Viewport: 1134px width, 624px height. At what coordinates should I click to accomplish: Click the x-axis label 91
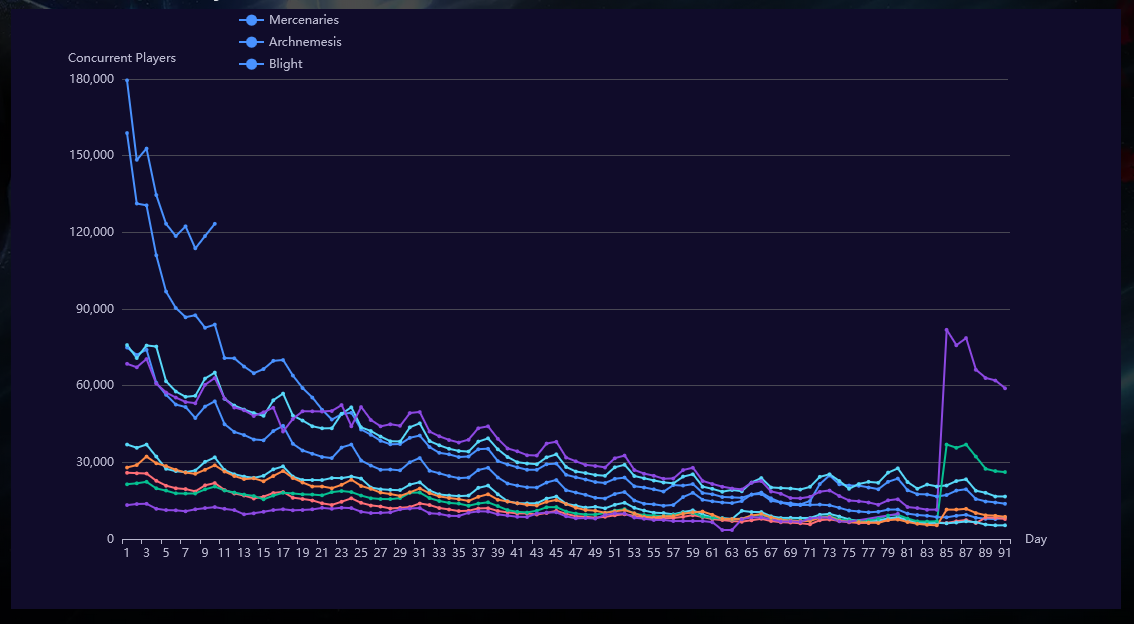[1005, 553]
